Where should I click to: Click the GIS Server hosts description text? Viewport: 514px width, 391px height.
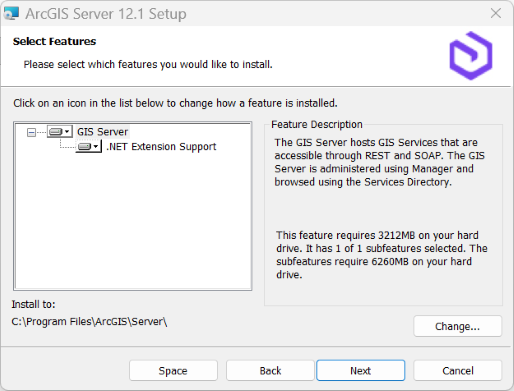(379, 162)
